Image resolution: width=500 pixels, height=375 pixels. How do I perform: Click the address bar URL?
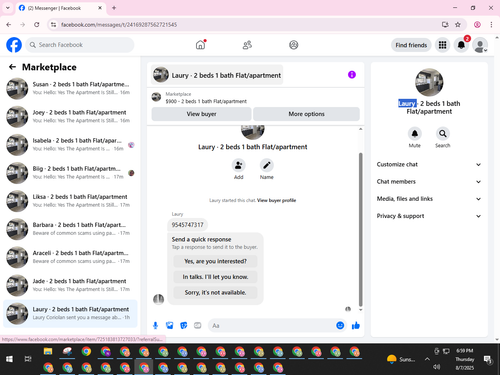click(x=119, y=25)
